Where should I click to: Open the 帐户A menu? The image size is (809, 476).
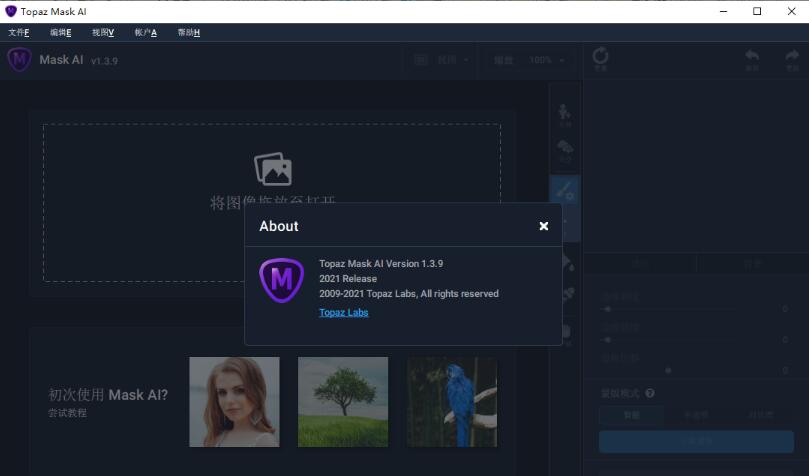pos(145,32)
